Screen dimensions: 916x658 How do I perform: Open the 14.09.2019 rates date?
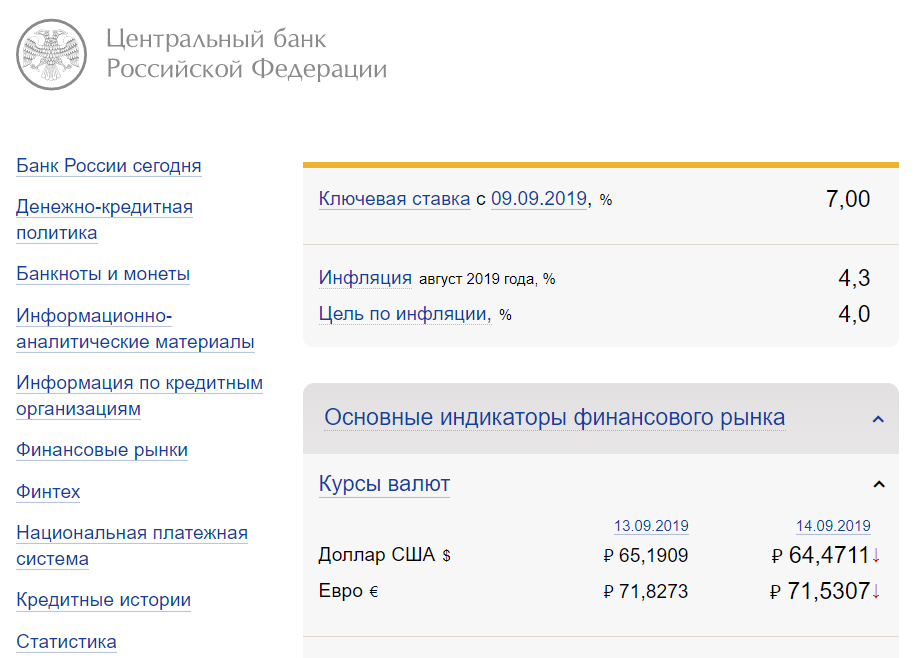(x=833, y=526)
